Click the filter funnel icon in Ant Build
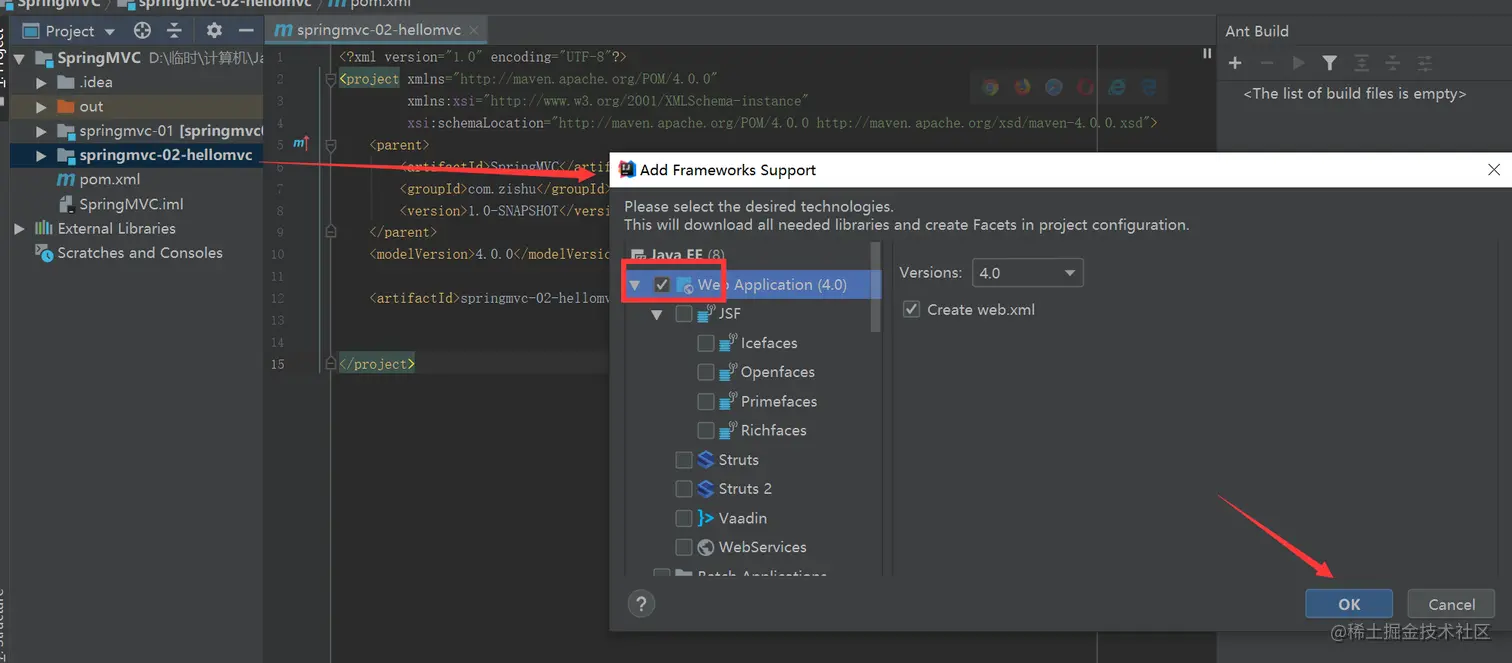This screenshot has height=663, width=1512. pos(1329,63)
